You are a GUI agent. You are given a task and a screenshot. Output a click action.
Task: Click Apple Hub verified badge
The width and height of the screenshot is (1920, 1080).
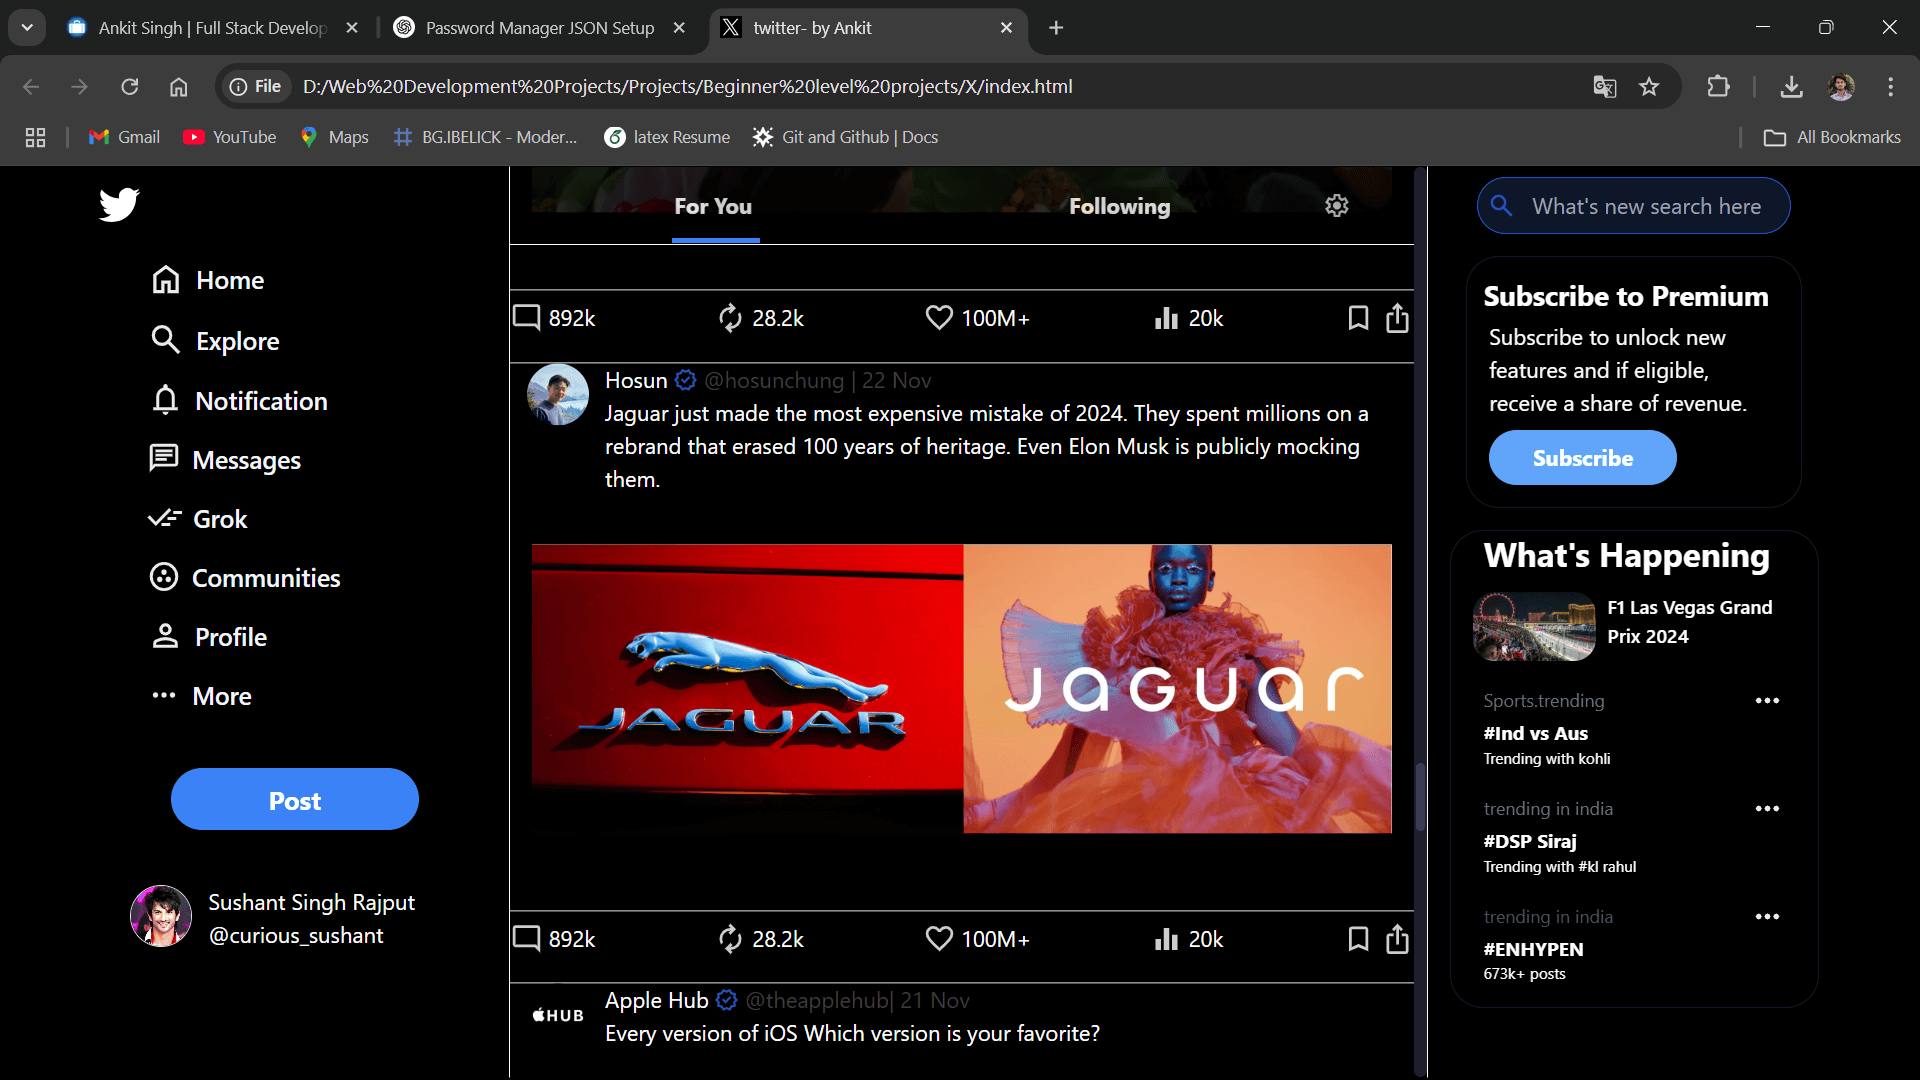pos(727,1000)
